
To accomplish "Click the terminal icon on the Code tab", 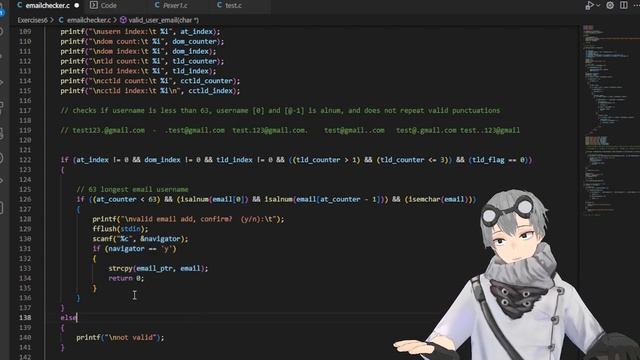I will (x=94, y=5).
